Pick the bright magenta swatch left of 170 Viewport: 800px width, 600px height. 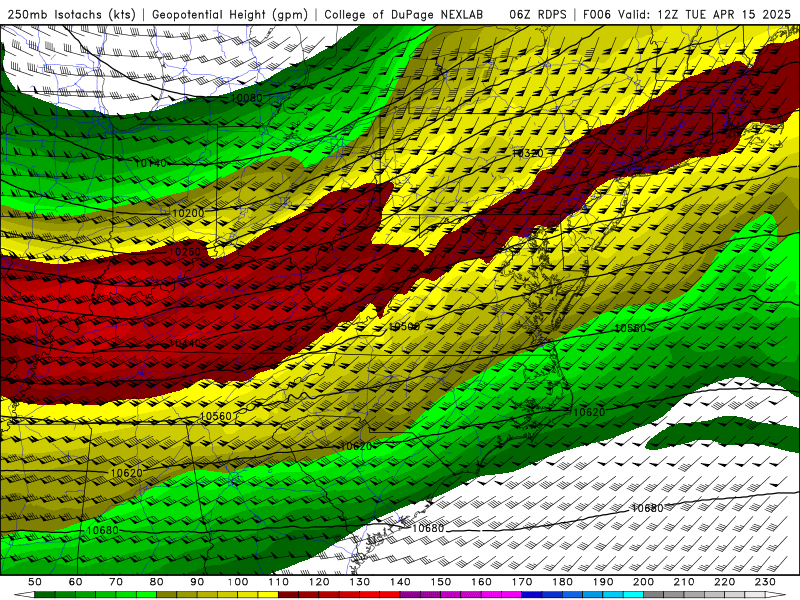(512, 595)
